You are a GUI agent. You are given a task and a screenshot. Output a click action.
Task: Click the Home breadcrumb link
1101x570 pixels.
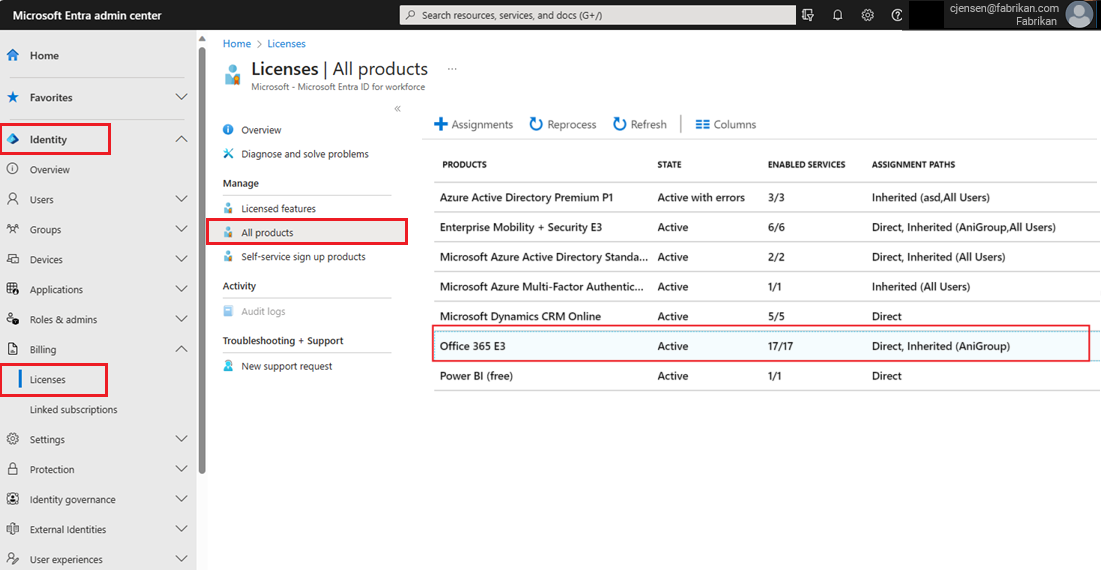(x=237, y=44)
